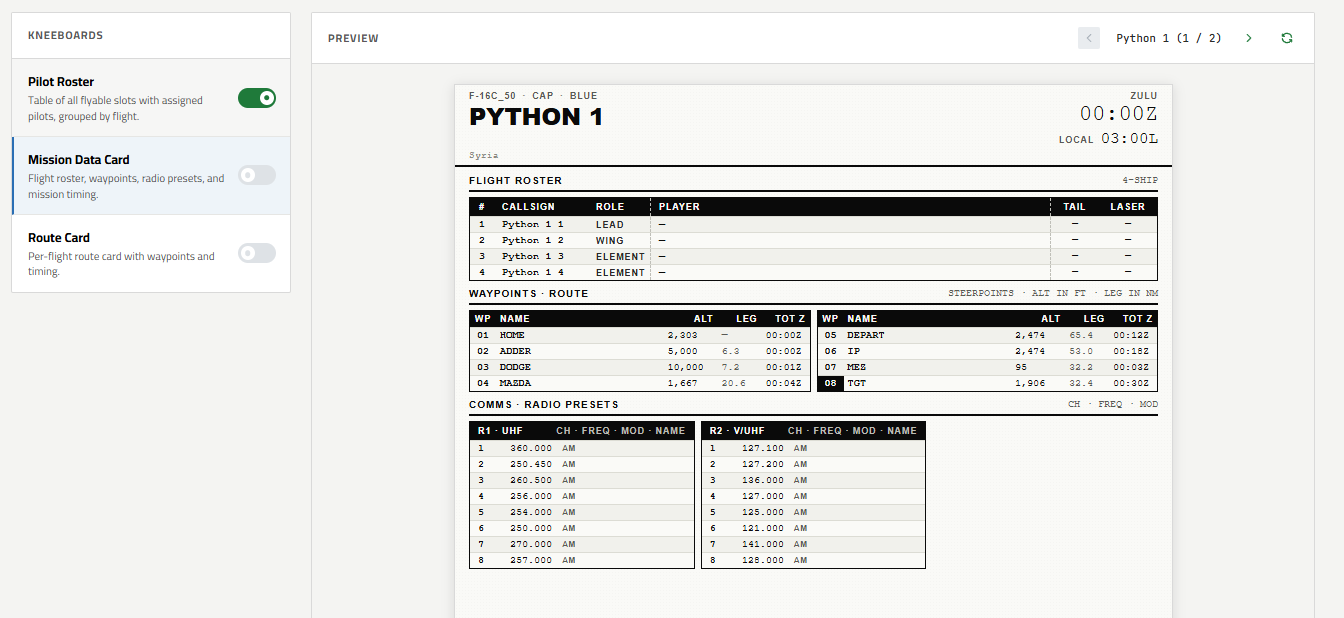
Task: Select the Pilot Roster entry
Action: coord(151,98)
